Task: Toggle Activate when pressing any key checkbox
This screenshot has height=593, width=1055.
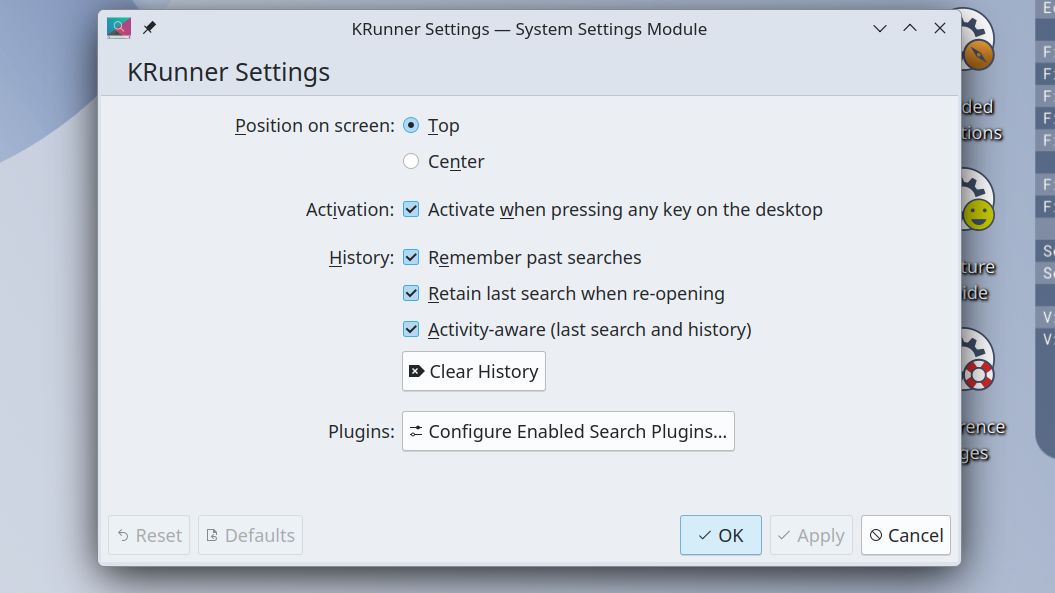Action: pos(411,209)
